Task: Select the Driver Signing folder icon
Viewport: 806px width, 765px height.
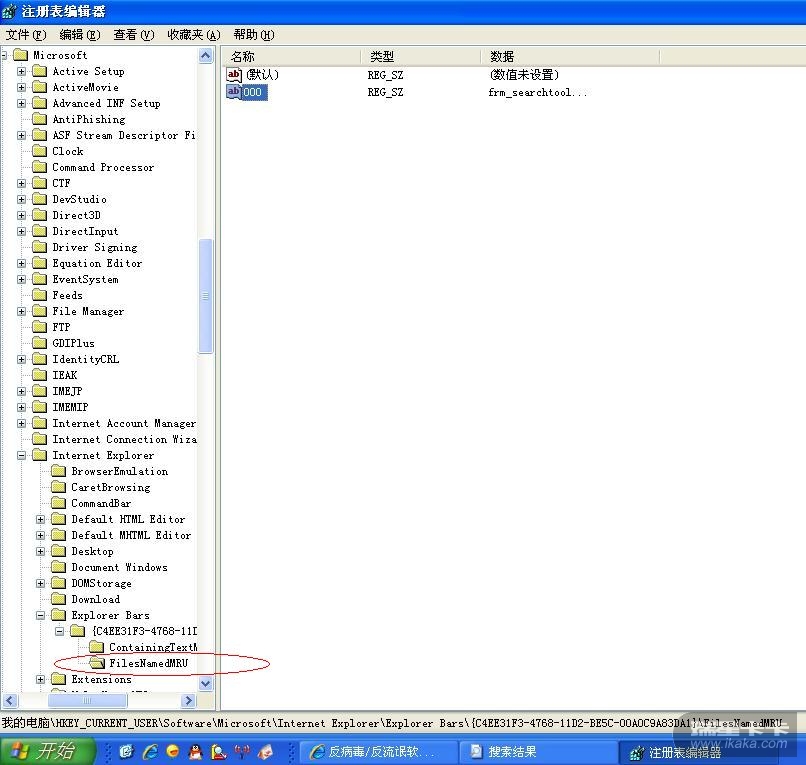Action: [40, 247]
